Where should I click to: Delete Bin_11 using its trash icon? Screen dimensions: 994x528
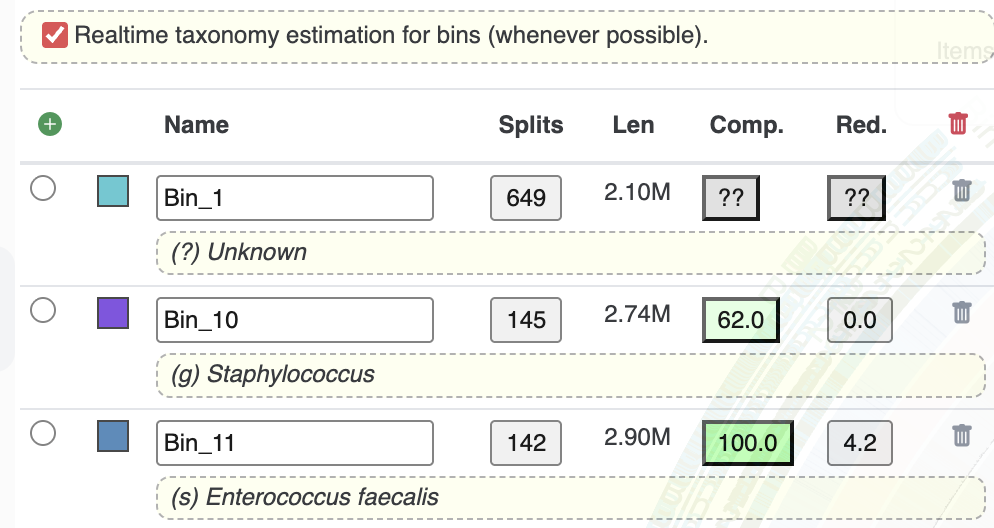(x=962, y=435)
